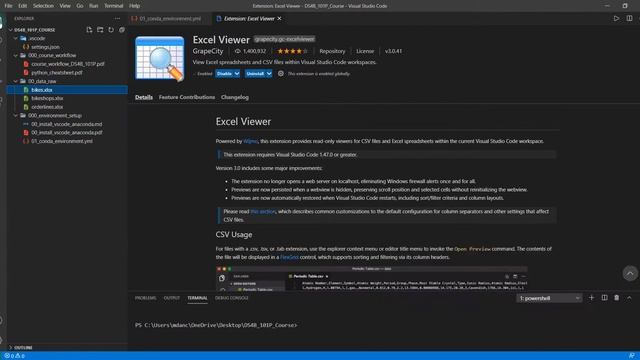Switch to the Problems panel tab

145,298
